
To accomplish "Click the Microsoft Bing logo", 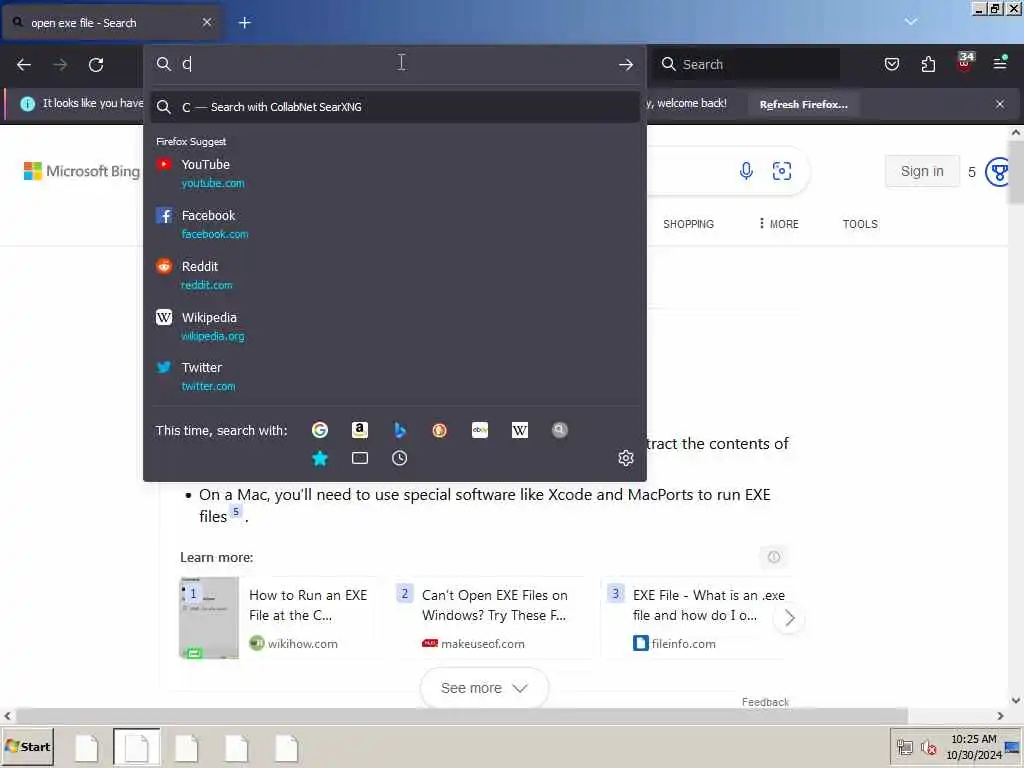I will click(82, 171).
